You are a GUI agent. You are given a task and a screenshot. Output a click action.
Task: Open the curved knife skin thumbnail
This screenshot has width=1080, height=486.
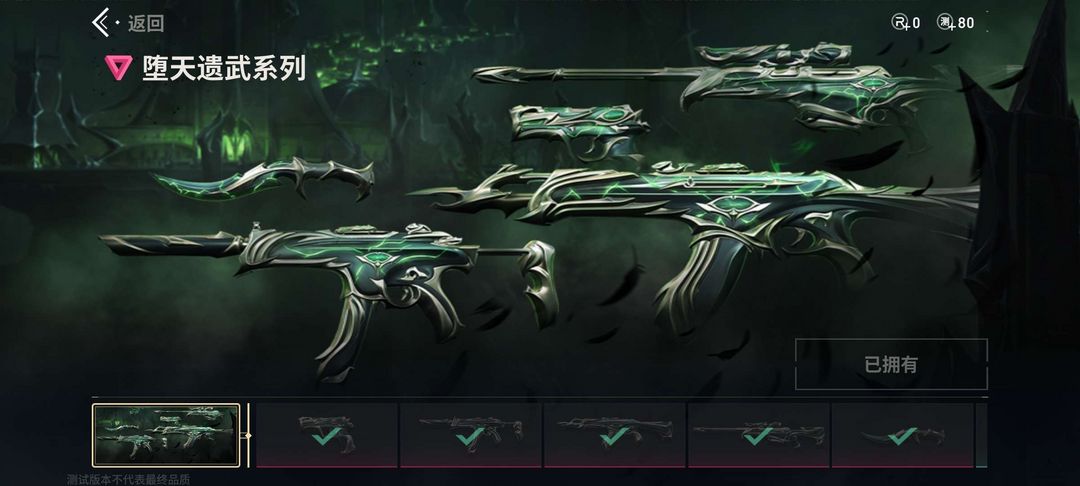click(x=902, y=435)
